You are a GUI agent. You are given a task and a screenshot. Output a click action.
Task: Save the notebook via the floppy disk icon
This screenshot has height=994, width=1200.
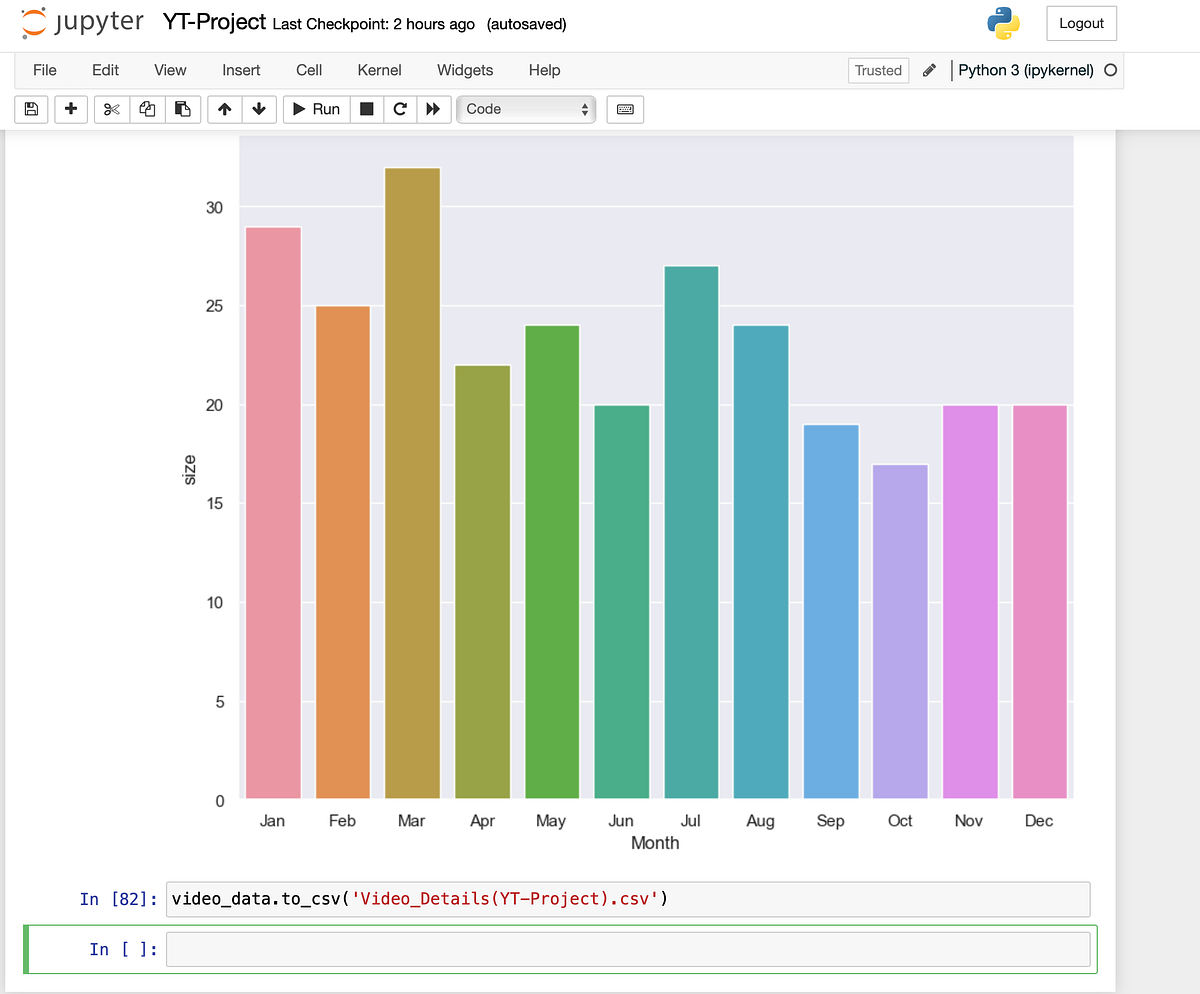click(x=30, y=109)
